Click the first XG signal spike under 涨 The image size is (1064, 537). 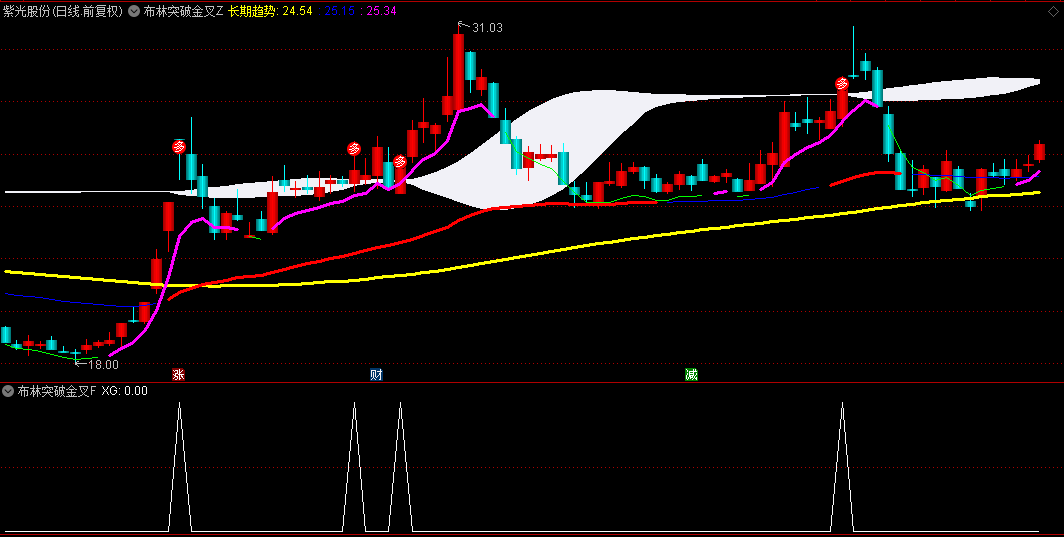(180, 466)
